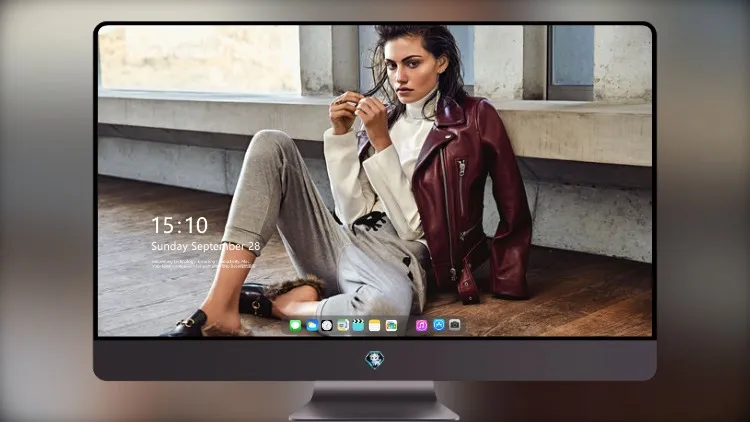Open the files and photos app in dock
This screenshot has width=750, height=422.
391,325
